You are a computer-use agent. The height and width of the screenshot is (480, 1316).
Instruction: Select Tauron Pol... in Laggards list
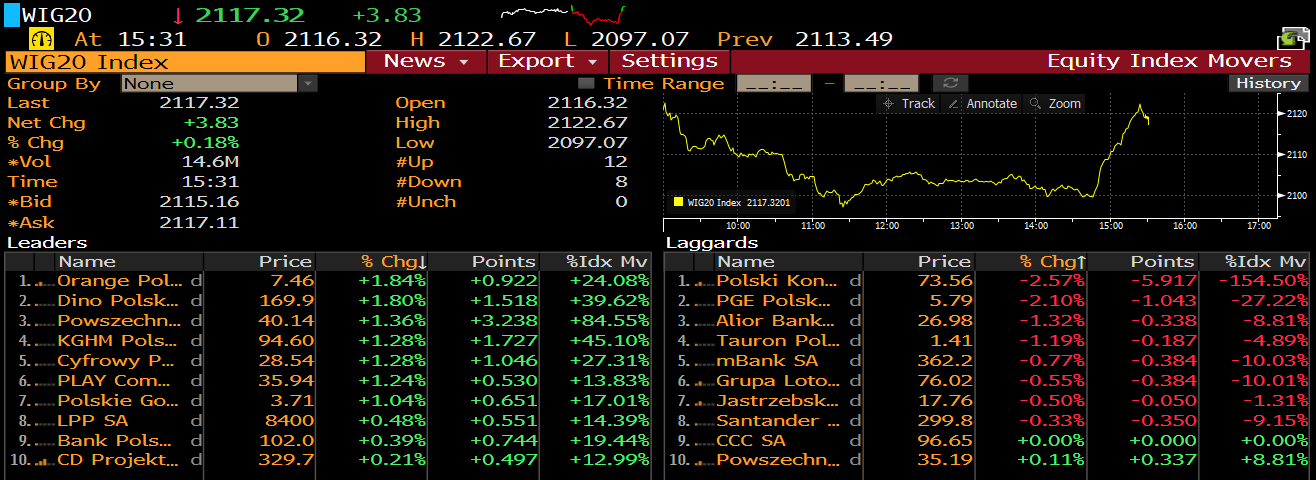tap(778, 341)
